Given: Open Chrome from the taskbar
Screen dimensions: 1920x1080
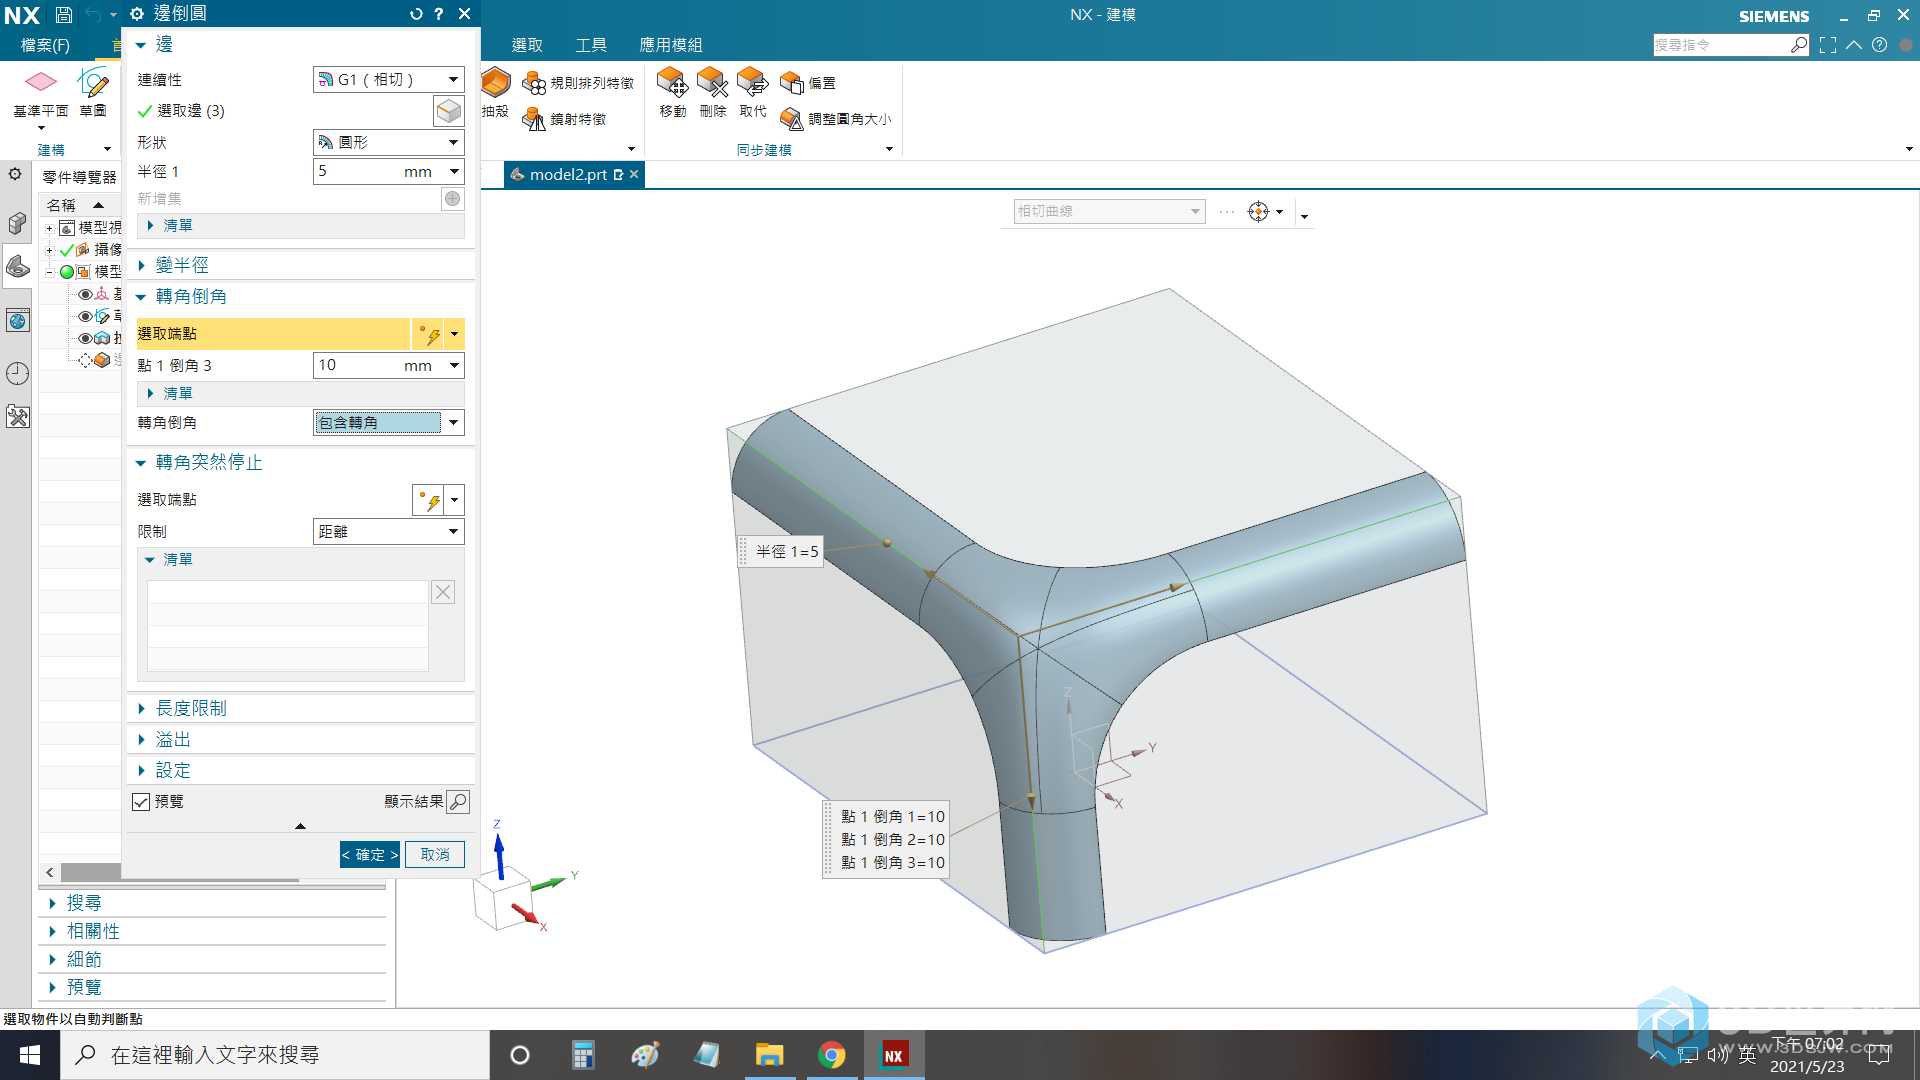Looking at the screenshot, I should 832,1055.
